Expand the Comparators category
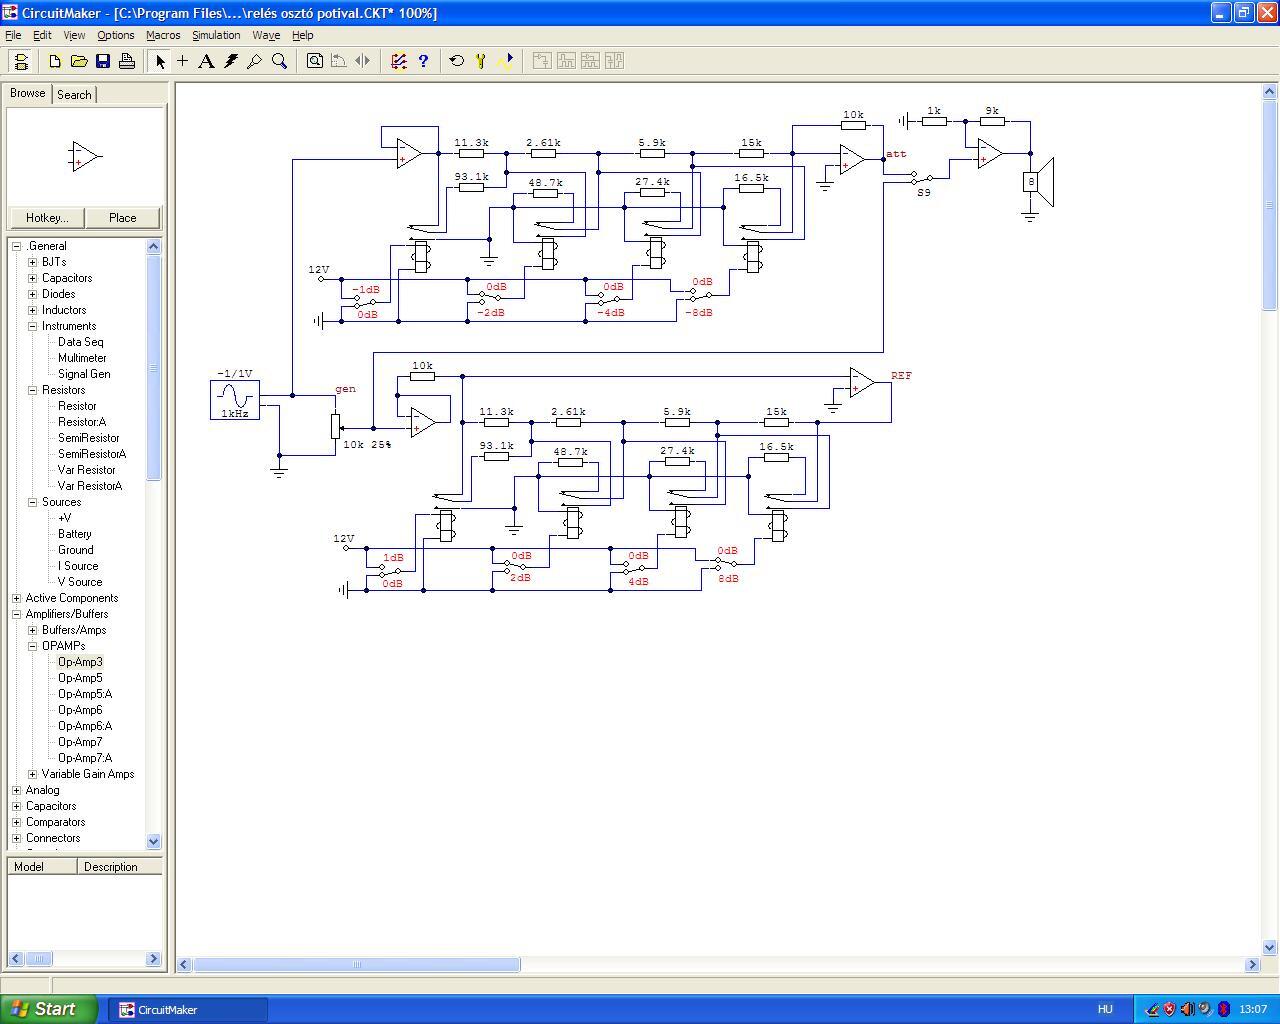 click(17, 822)
